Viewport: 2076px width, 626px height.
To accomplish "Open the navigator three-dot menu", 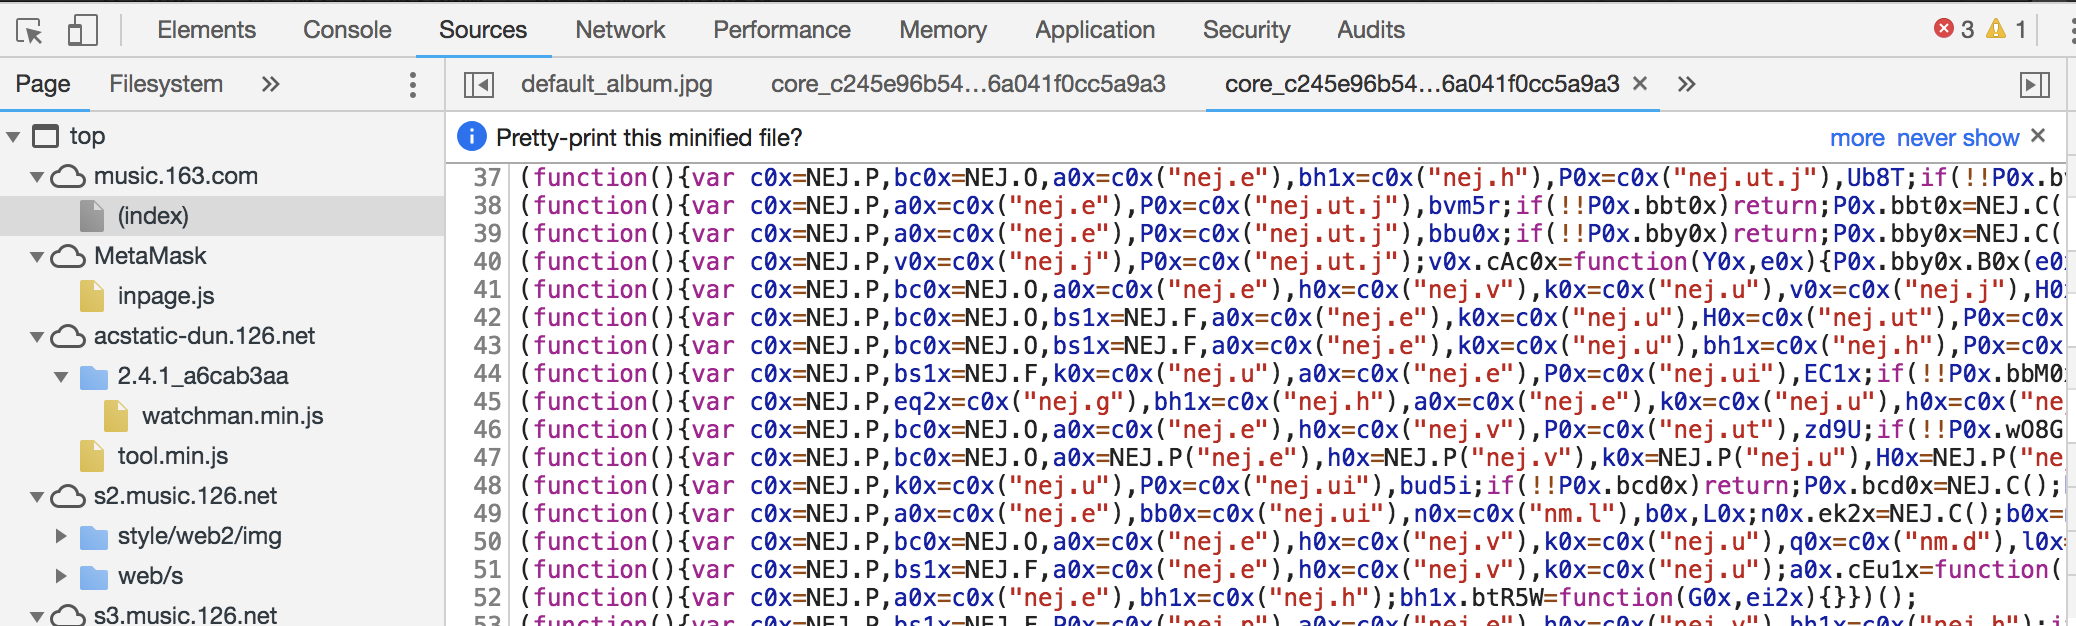I will pyautogui.click(x=412, y=85).
